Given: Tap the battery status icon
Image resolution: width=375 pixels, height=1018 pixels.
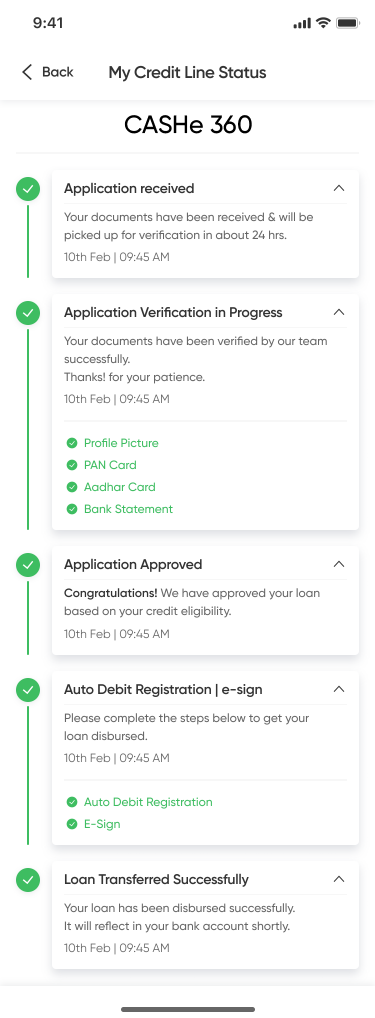Looking at the screenshot, I should pos(347,23).
